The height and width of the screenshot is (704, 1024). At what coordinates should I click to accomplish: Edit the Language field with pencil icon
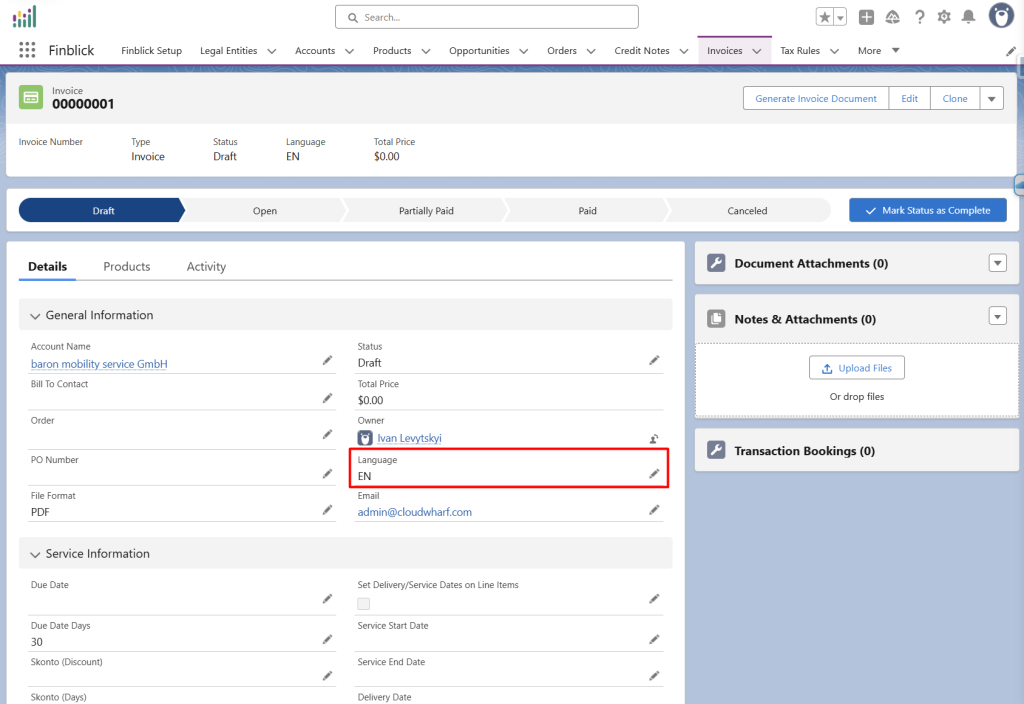(x=654, y=473)
